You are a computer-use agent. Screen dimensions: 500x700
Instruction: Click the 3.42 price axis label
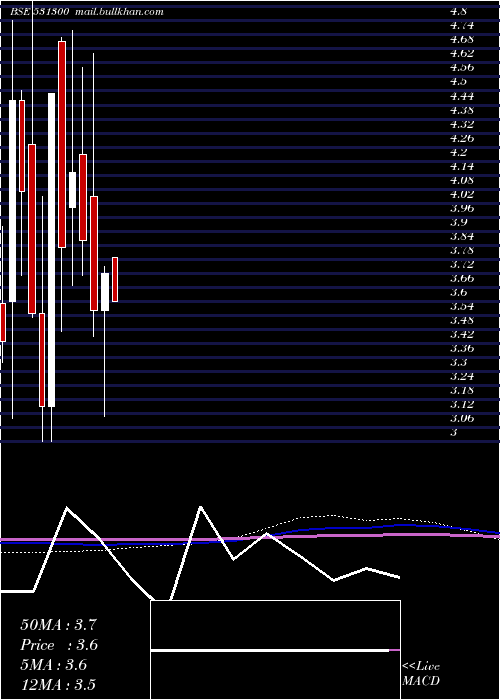(462, 334)
